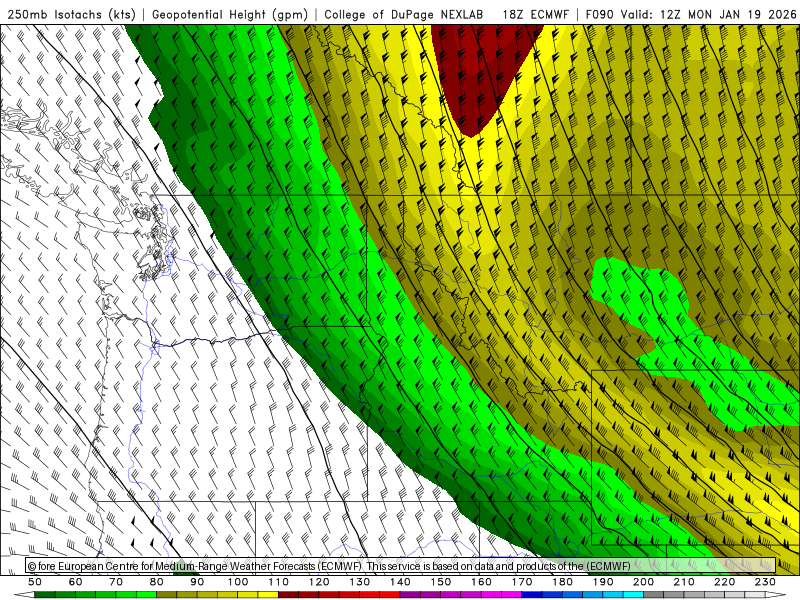Click the 60 value on the legend scale
The image size is (800, 600).
(x=76, y=582)
